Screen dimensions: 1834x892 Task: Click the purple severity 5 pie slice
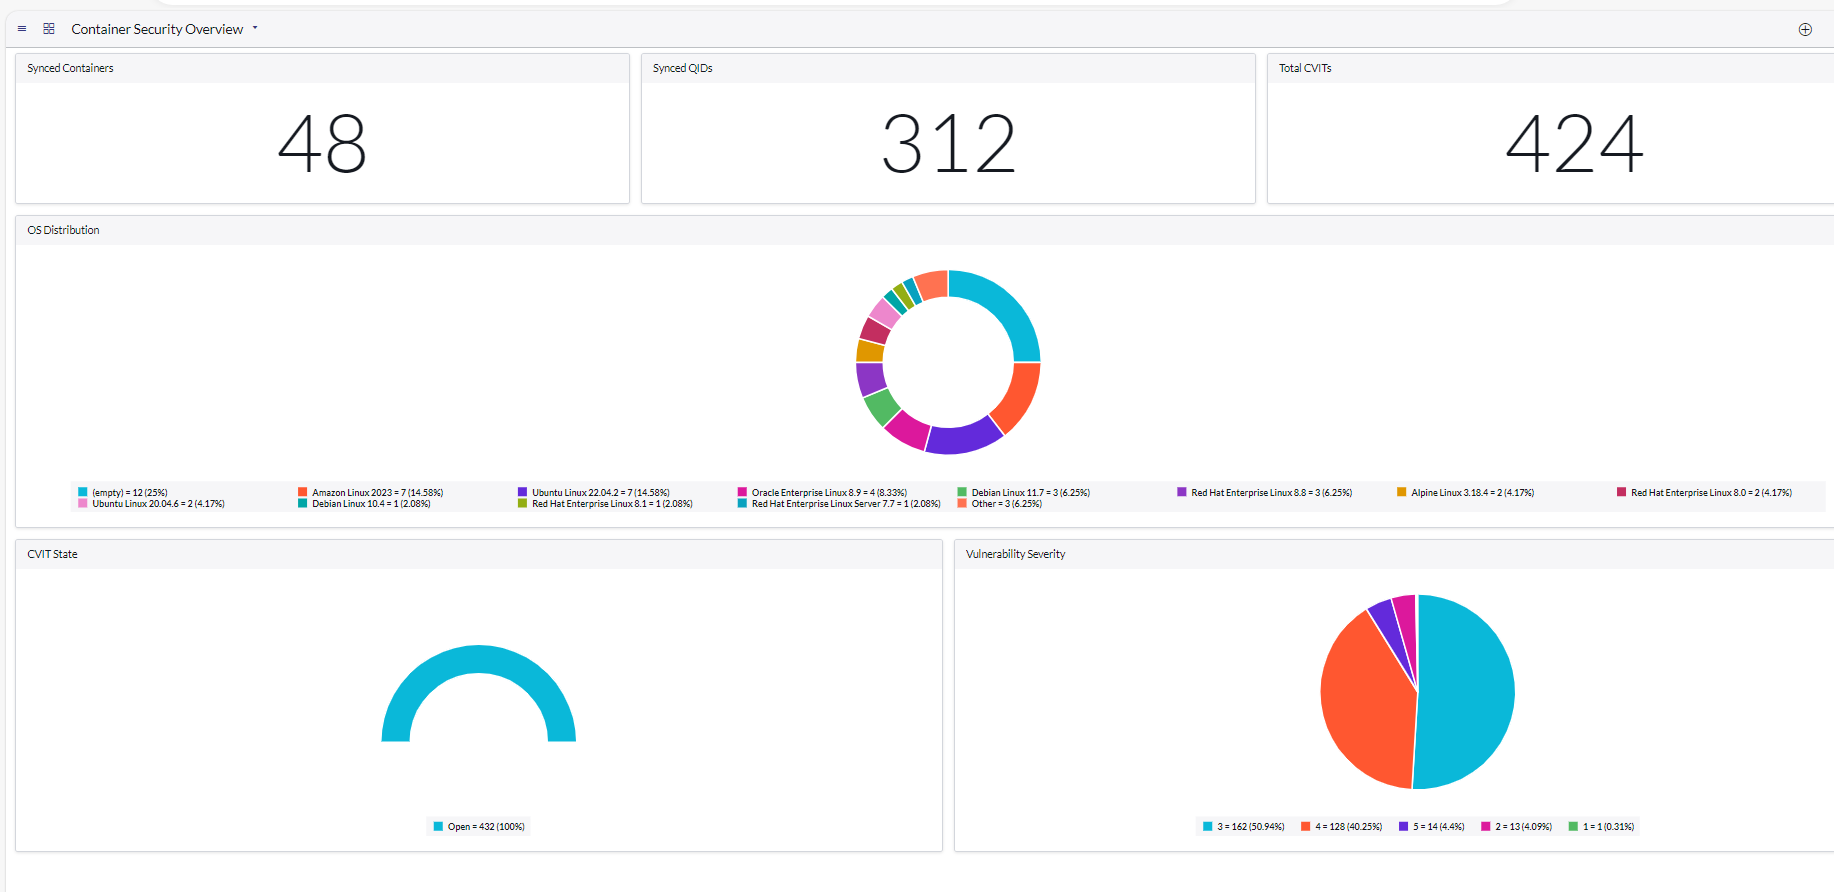coord(1391,628)
